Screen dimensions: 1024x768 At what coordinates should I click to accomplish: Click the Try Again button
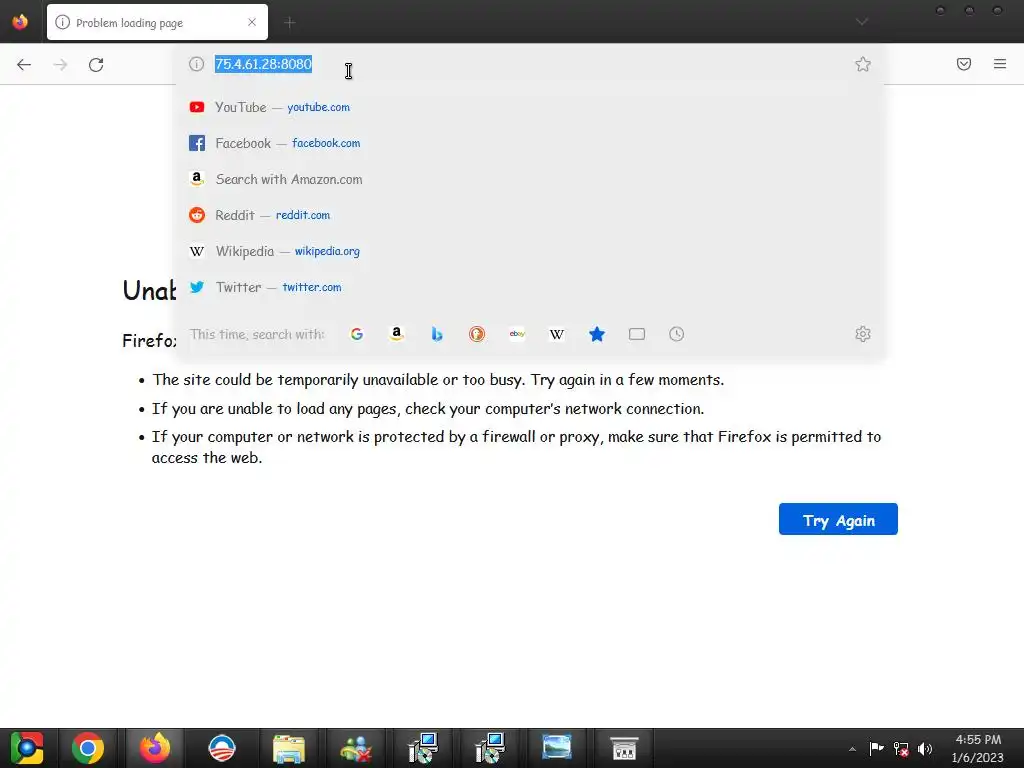838,519
